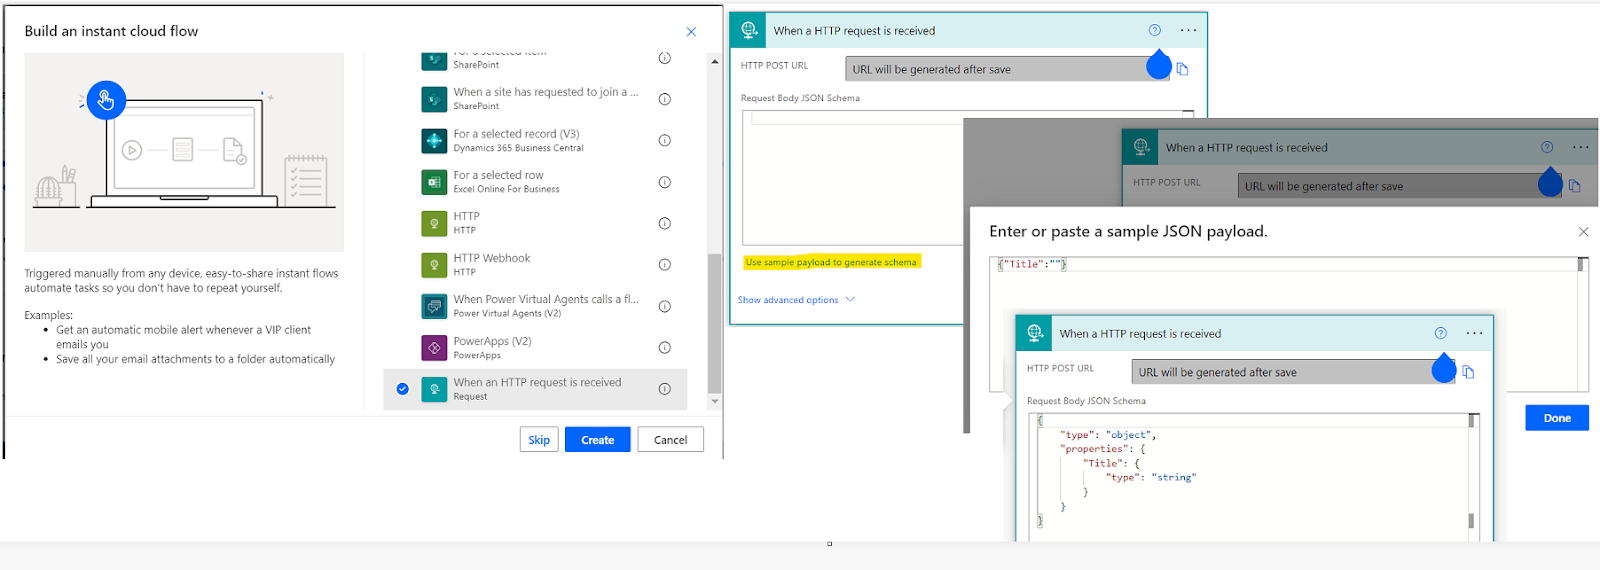Click HTTP POST URL field in top card
Image resolution: width=1600 pixels, height=570 pixels.
coord(1006,69)
